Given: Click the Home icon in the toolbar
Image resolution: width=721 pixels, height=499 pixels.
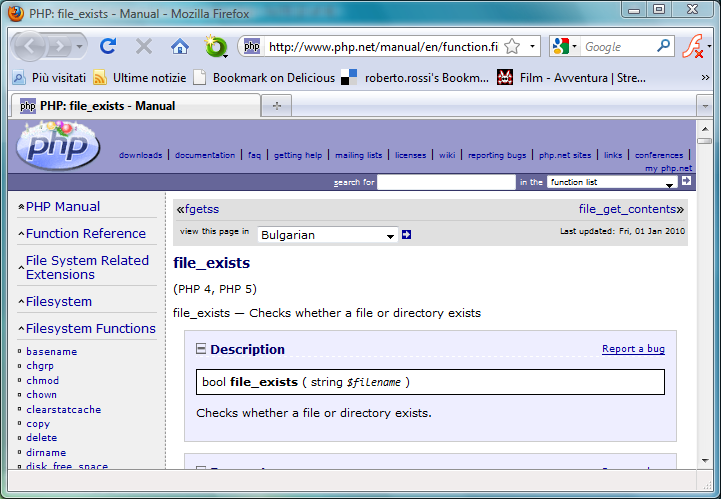Looking at the screenshot, I should tap(179, 46).
